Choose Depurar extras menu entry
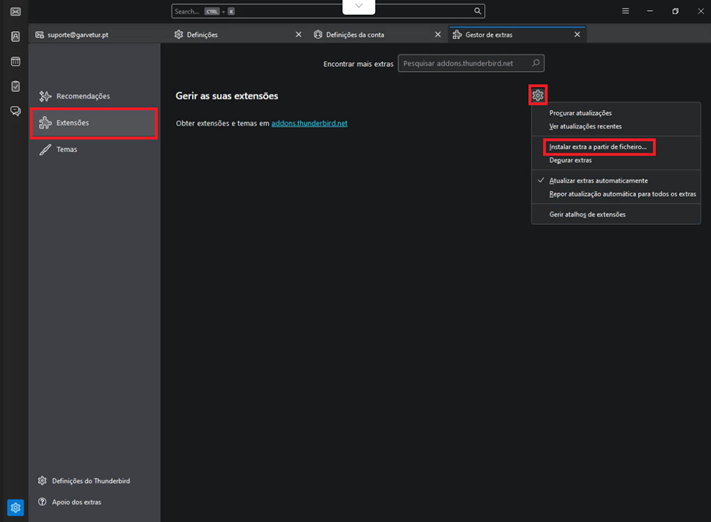 [x=616, y=161]
